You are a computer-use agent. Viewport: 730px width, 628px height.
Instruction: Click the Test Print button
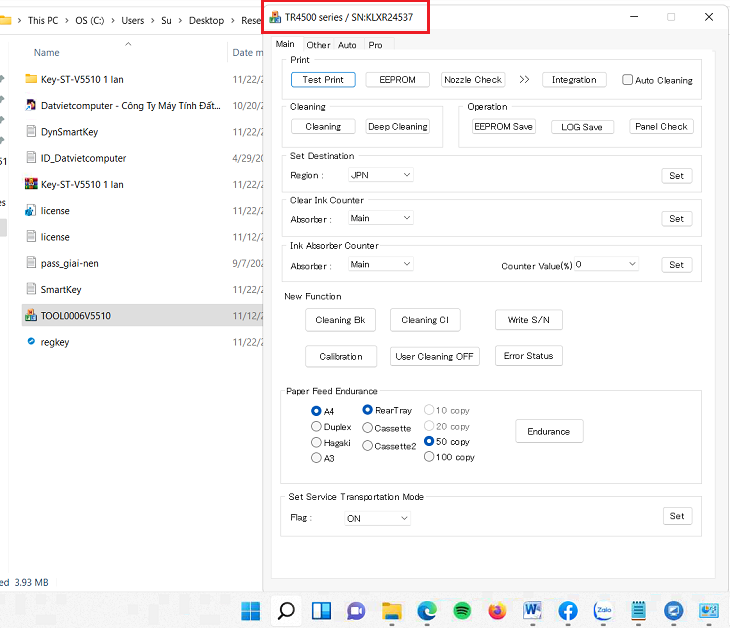pyautogui.click(x=323, y=80)
